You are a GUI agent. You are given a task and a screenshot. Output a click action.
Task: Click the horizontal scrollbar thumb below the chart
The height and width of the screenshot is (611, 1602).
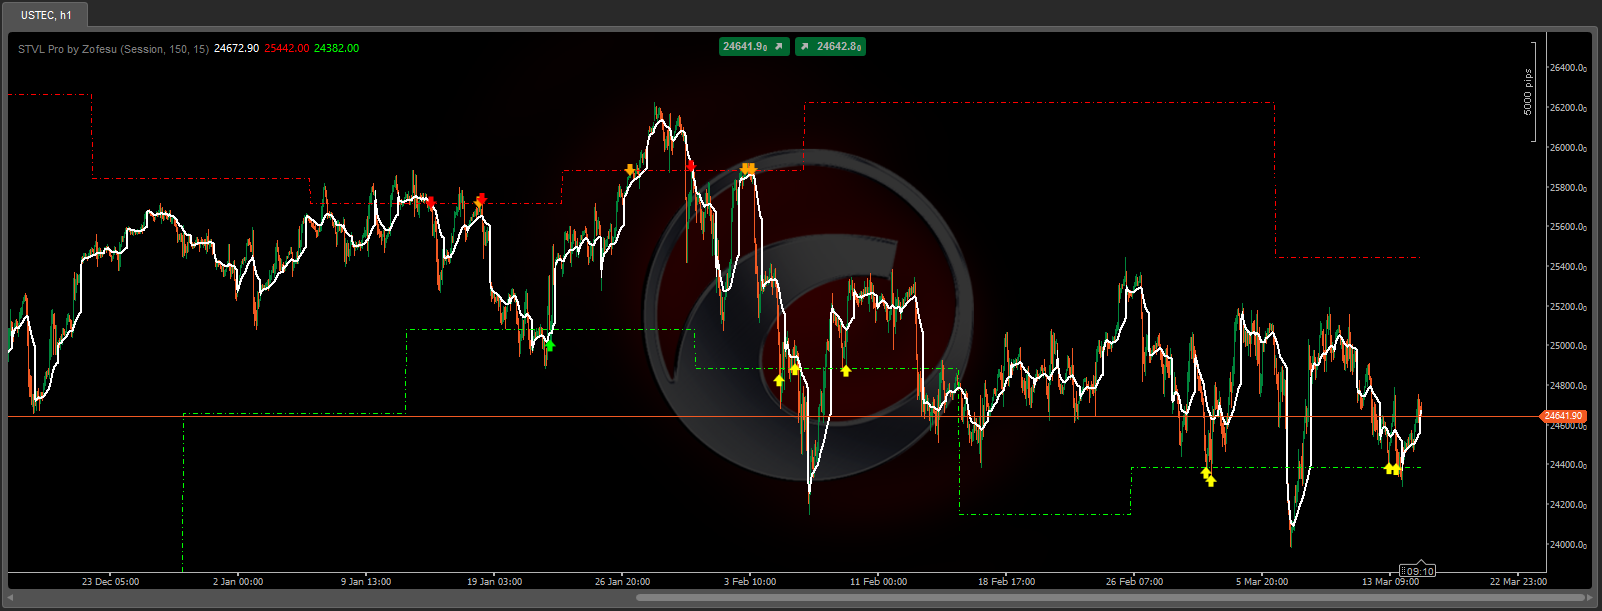1110,598
